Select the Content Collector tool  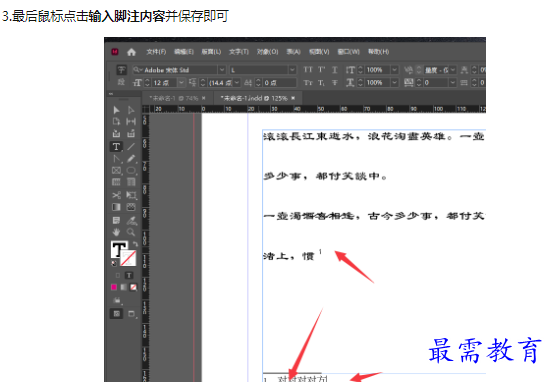click(x=116, y=134)
